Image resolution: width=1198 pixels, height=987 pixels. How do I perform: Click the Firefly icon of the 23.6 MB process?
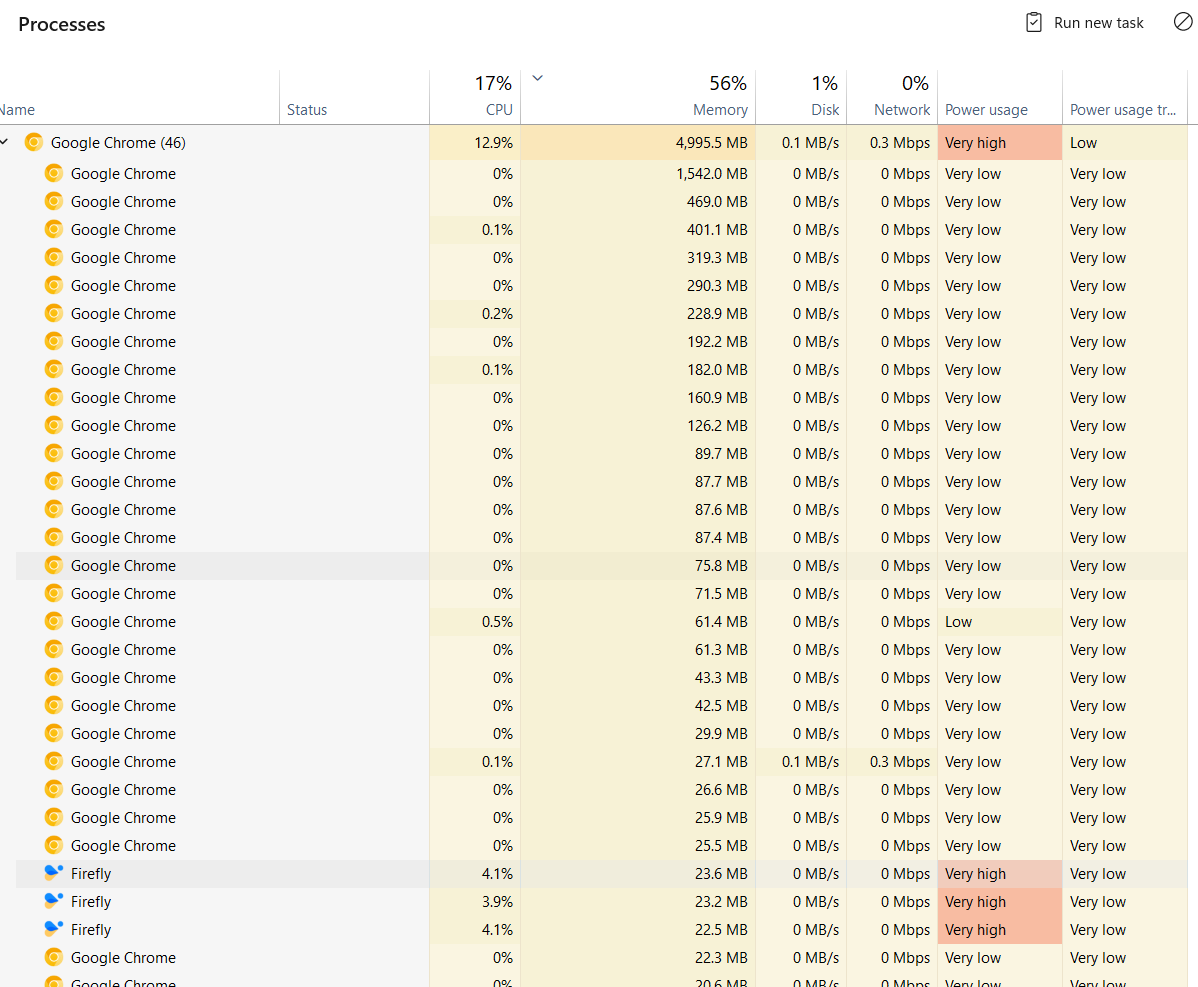(x=55, y=873)
